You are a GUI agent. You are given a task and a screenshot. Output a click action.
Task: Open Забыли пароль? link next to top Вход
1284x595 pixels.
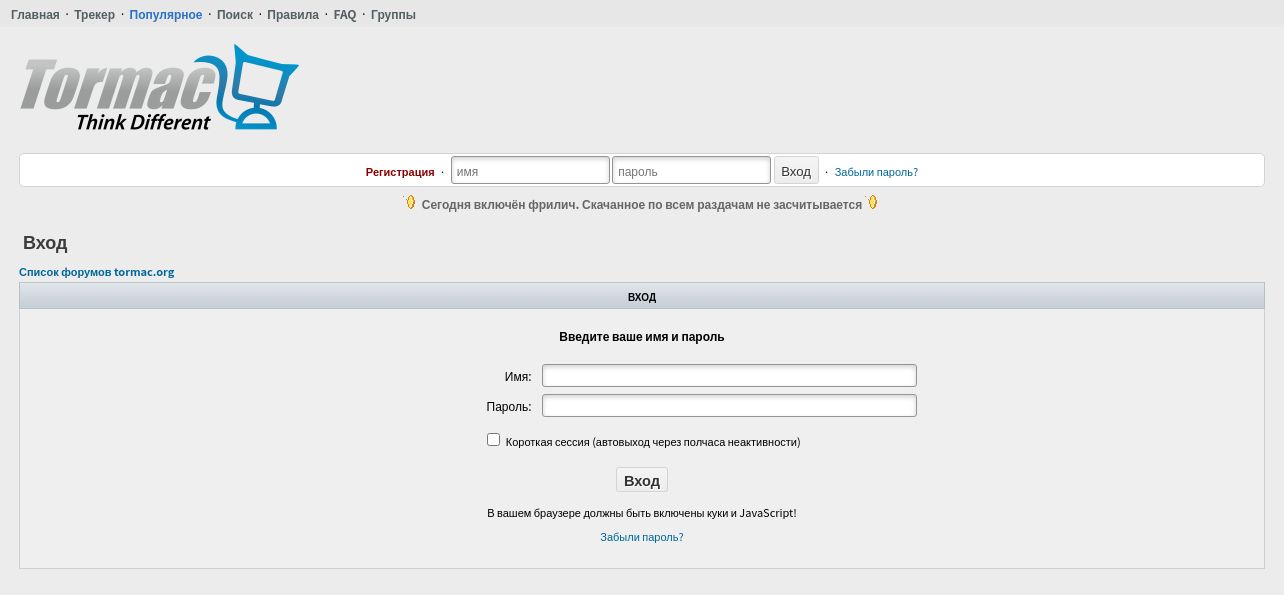click(x=876, y=172)
